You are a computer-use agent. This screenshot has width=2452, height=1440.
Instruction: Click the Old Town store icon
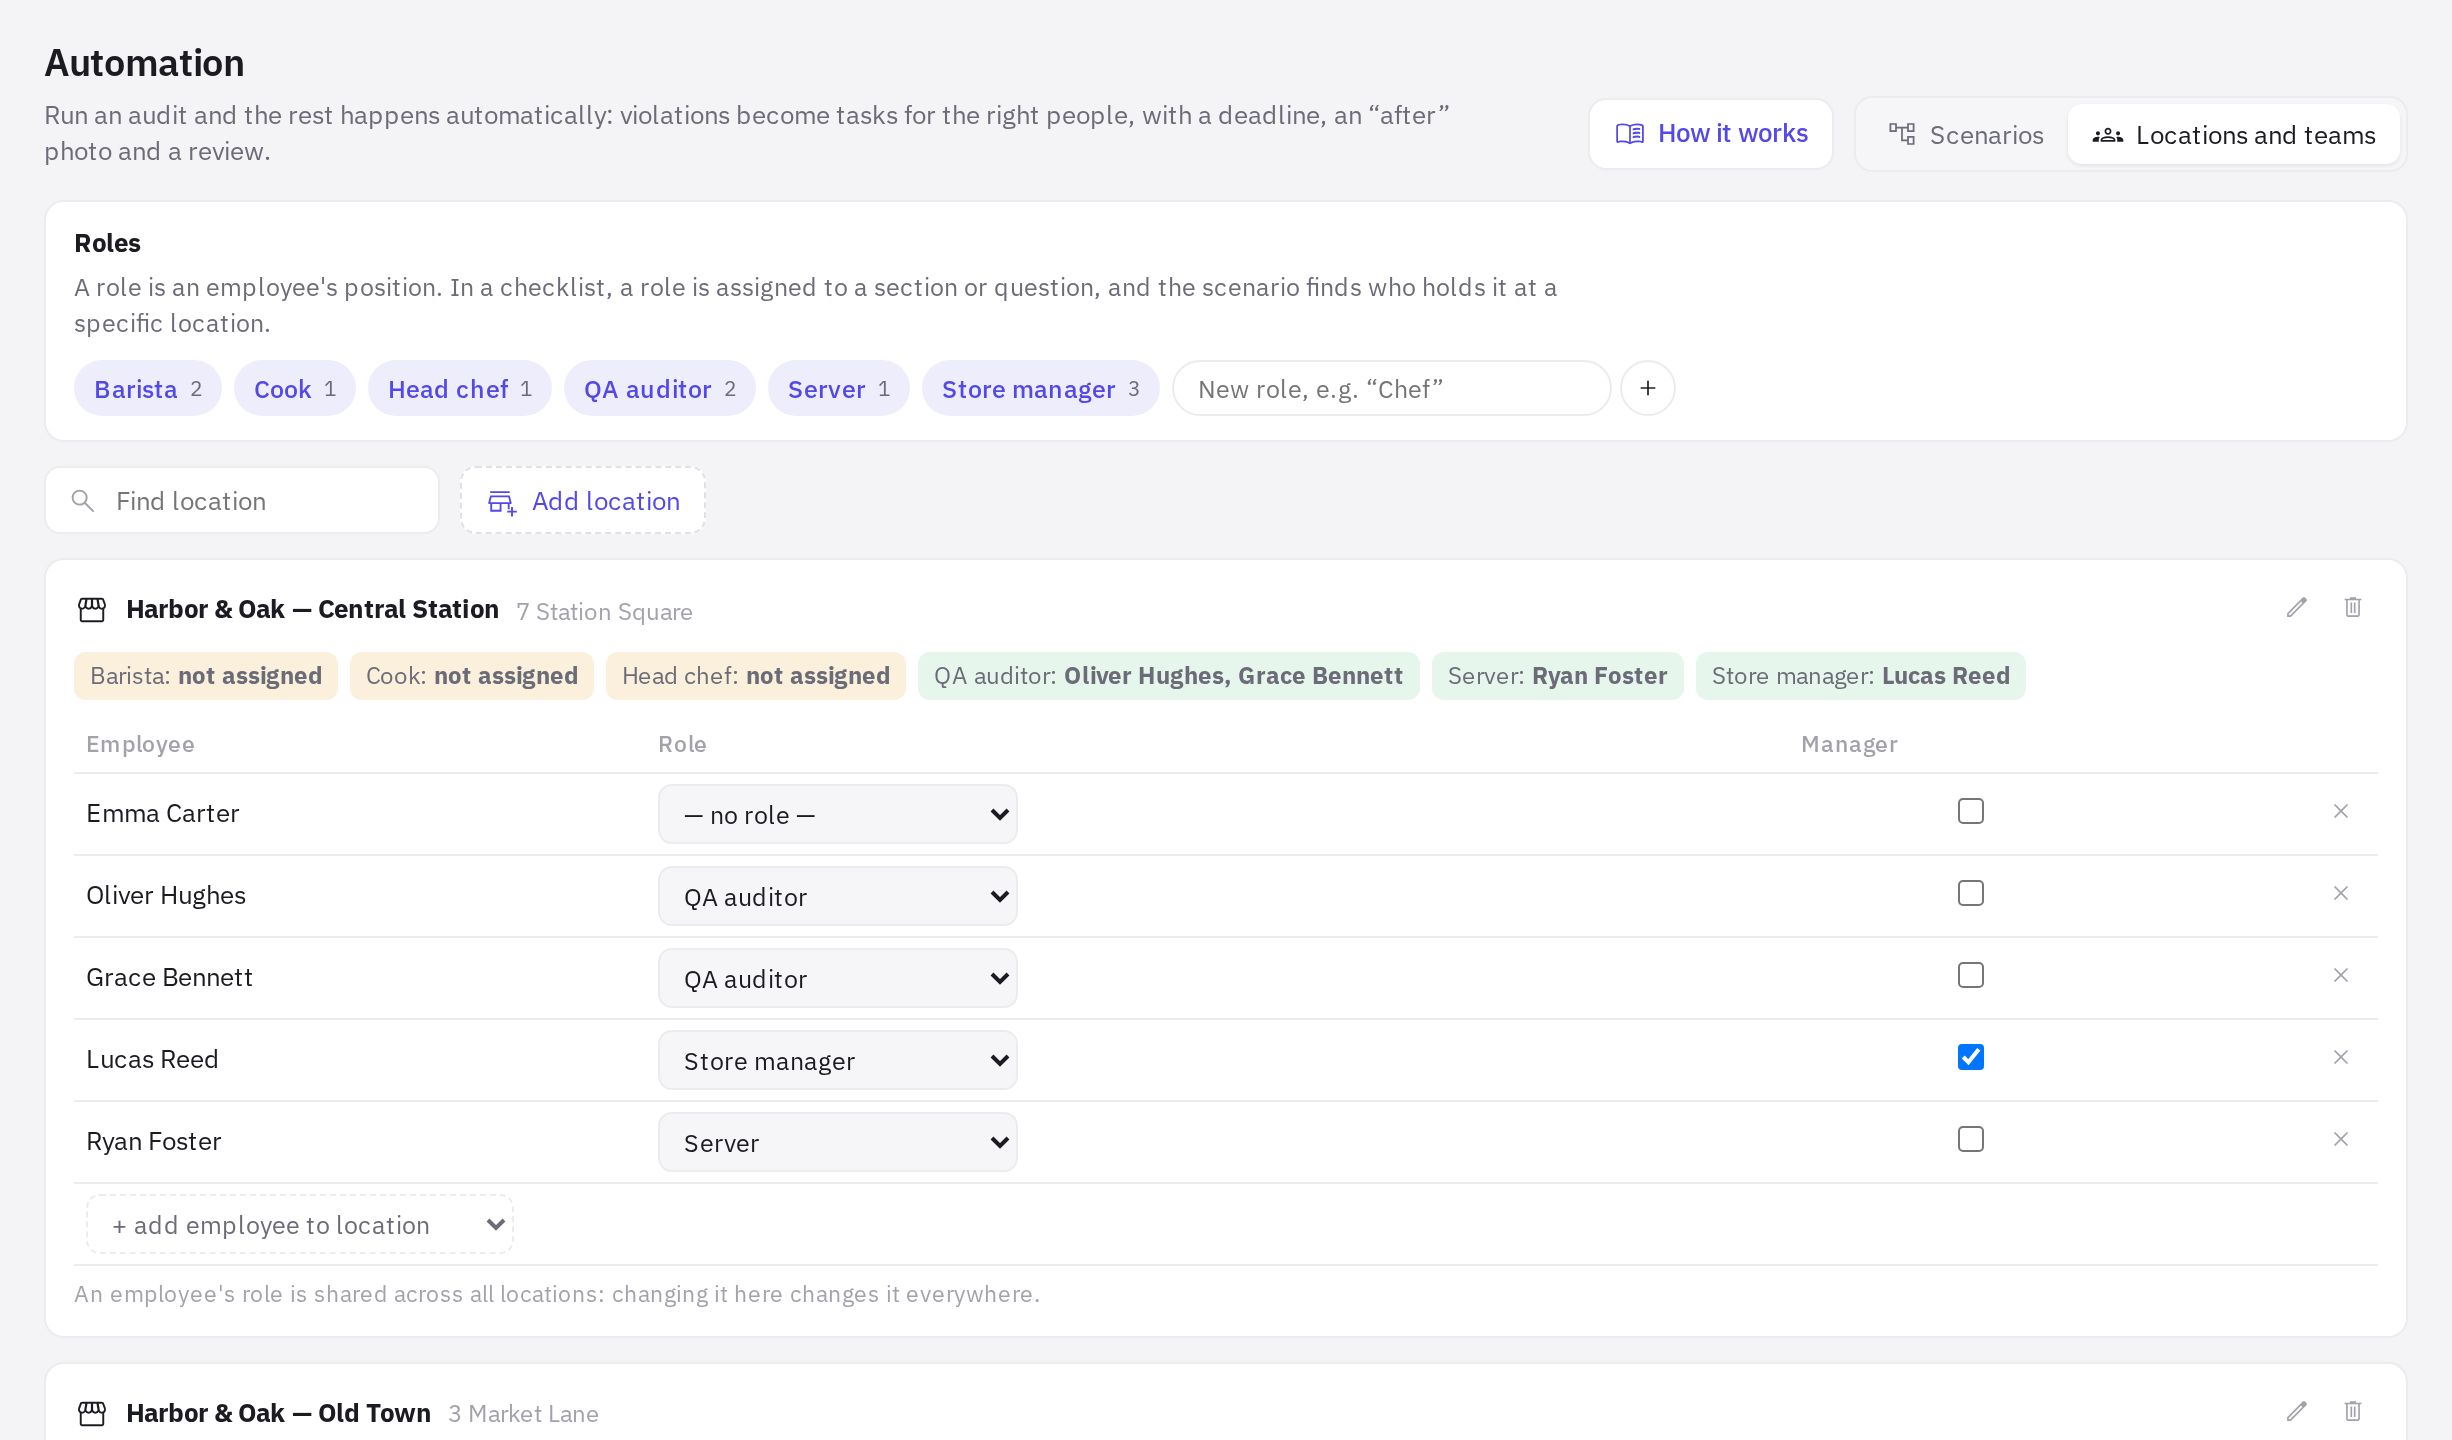(x=92, y=1414)
